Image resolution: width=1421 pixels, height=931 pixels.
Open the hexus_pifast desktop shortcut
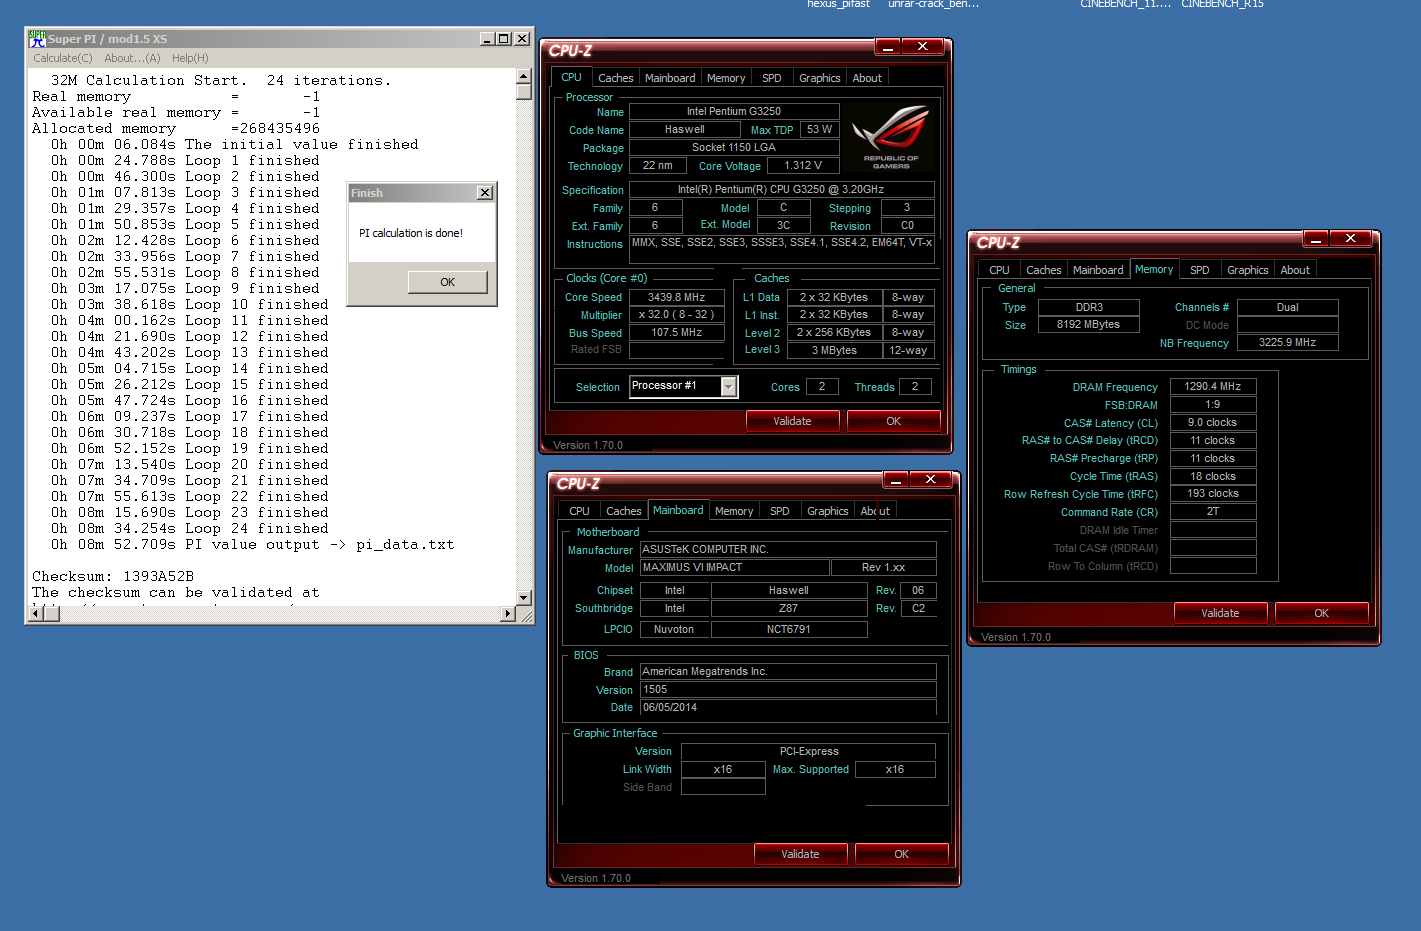[838, 4]
